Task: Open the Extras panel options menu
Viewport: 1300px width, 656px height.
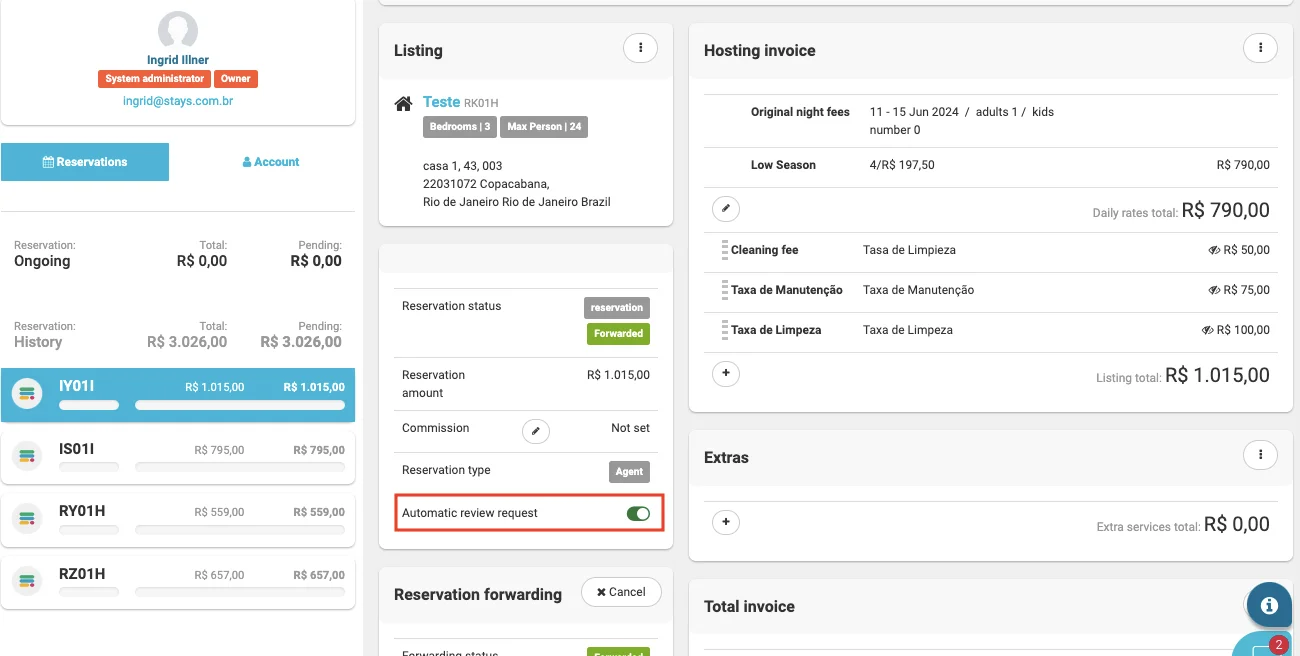Action: [1260, 455]
